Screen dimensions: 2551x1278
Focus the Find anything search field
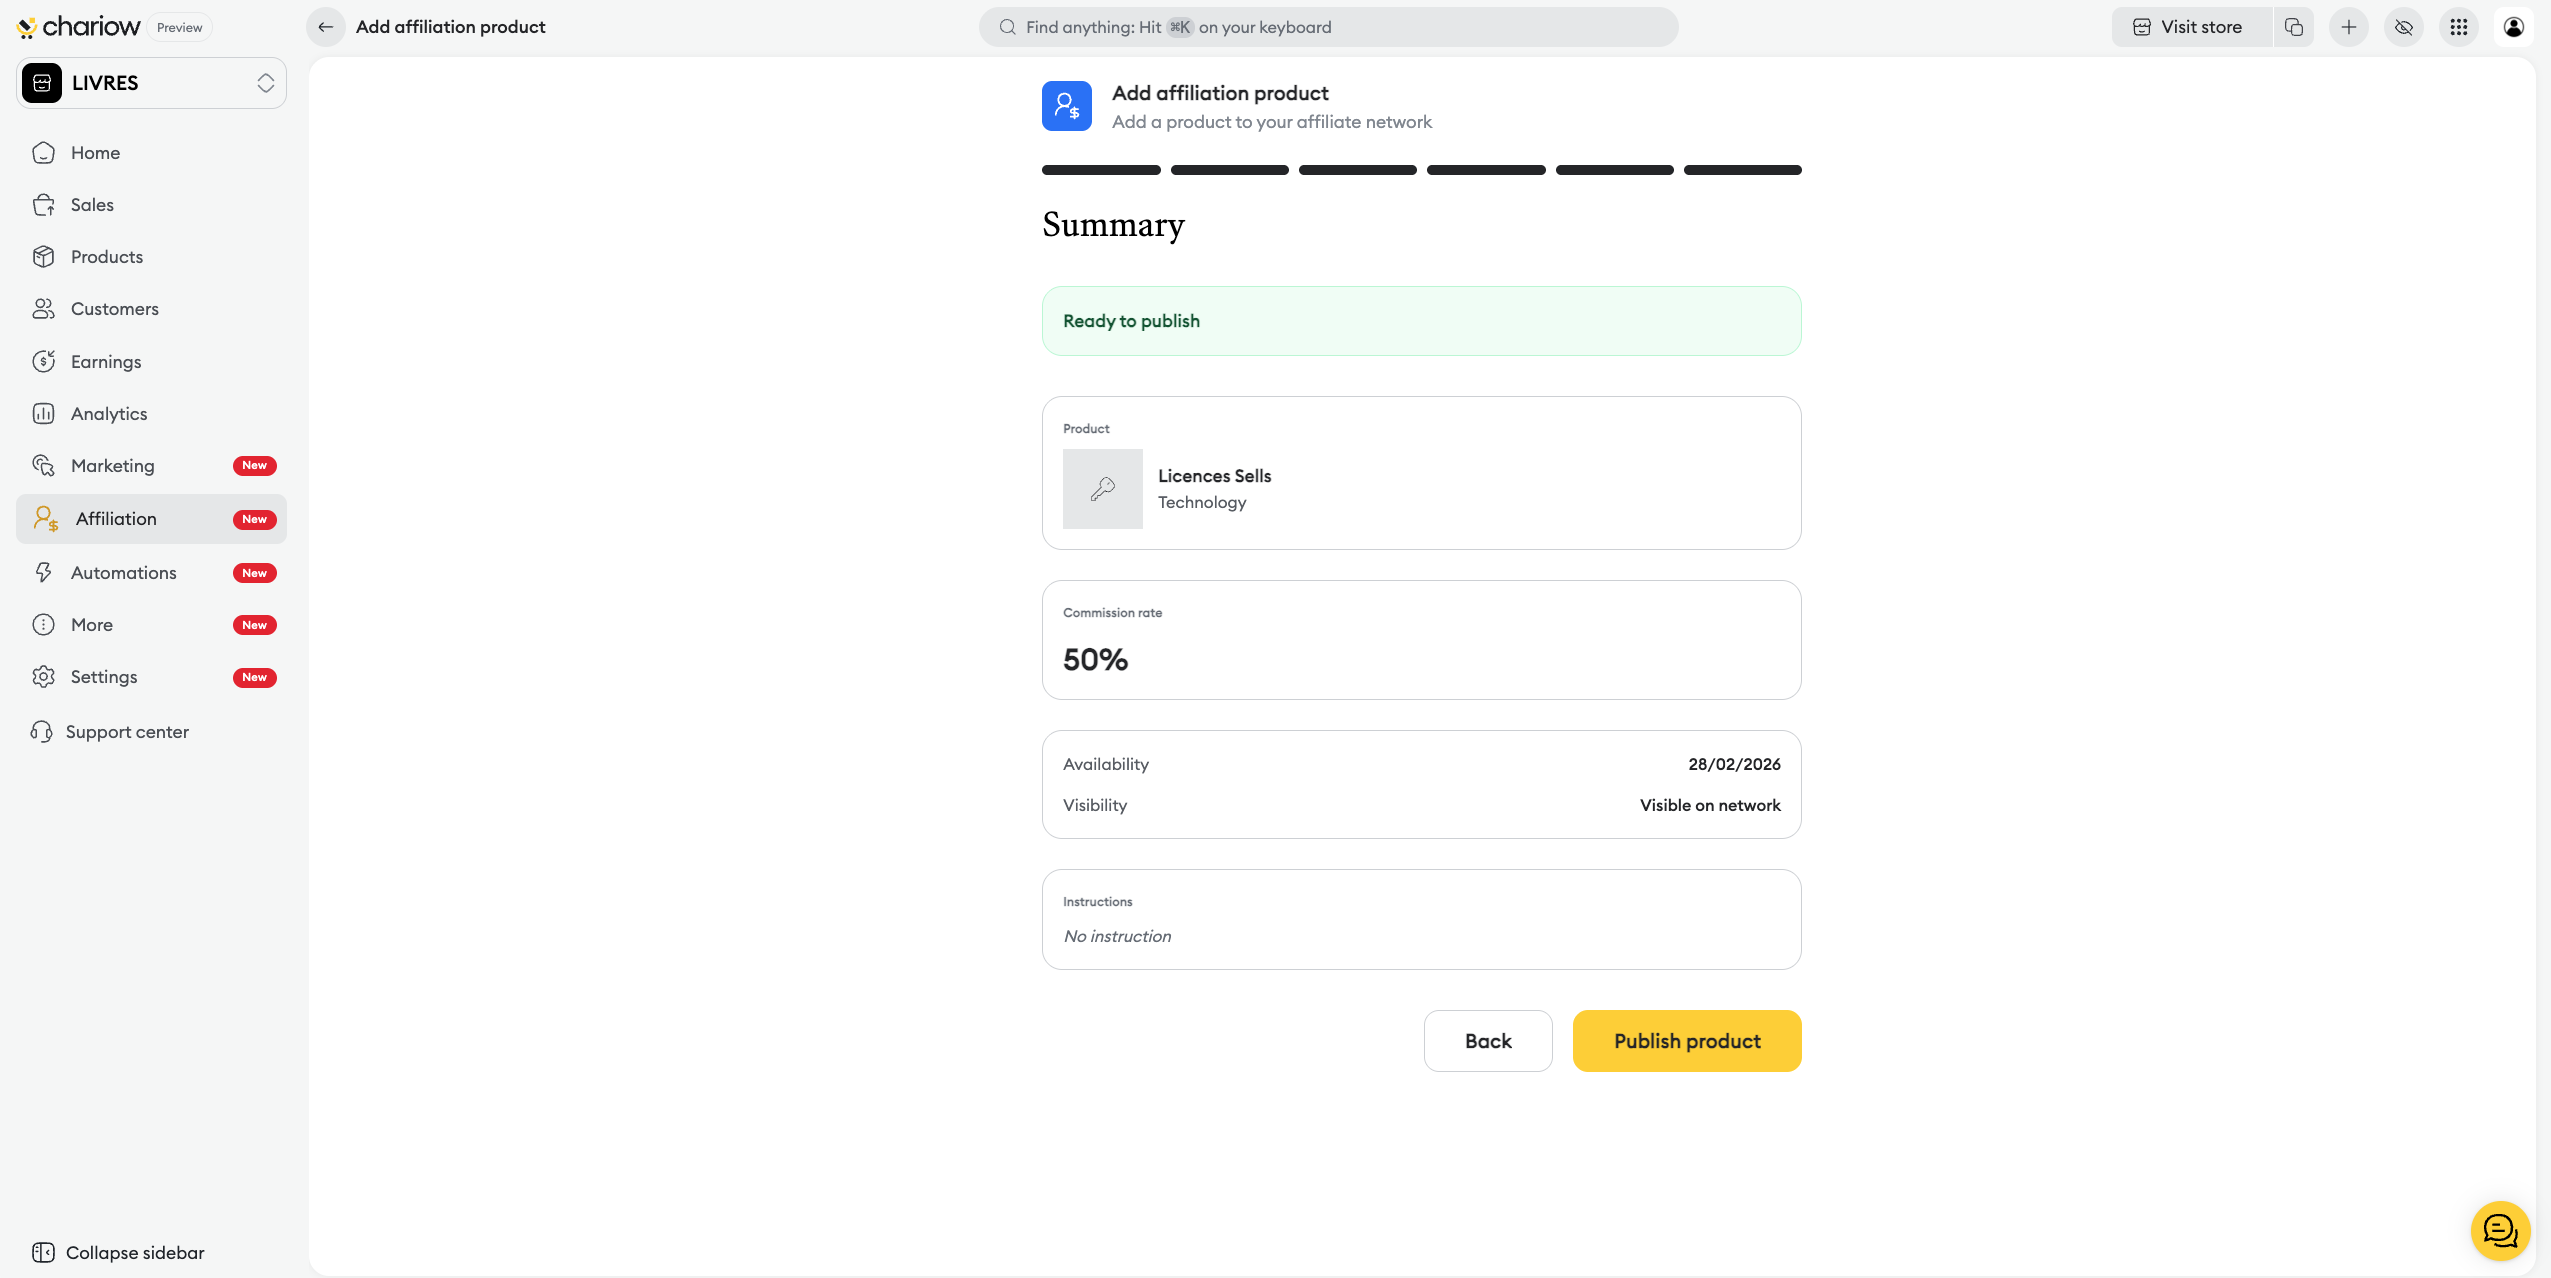[1328, 27]
